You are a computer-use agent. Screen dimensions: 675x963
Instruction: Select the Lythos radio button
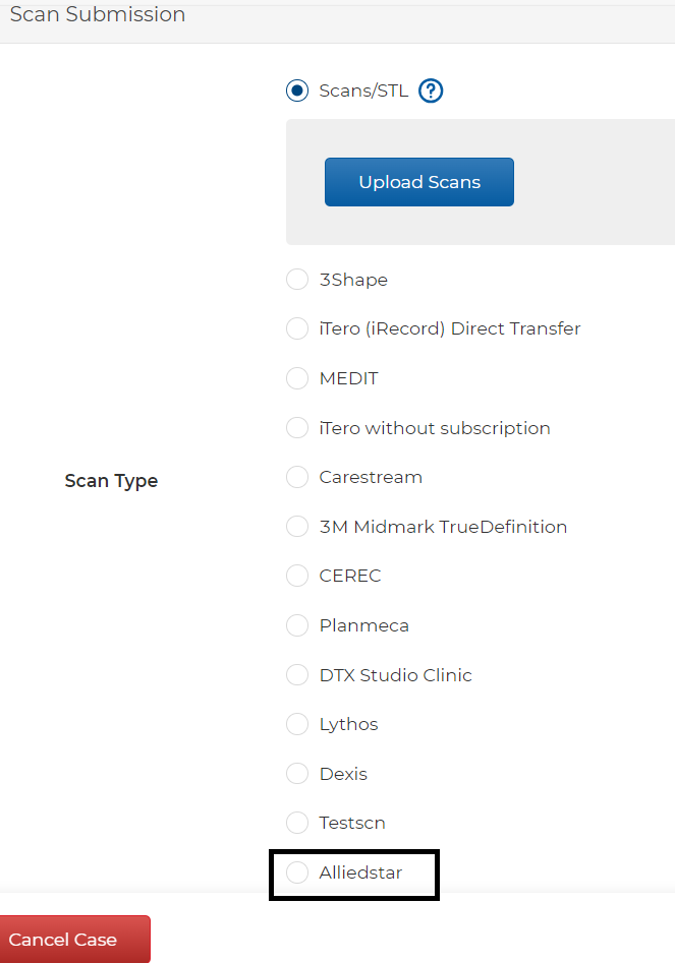tap(297, 724)
